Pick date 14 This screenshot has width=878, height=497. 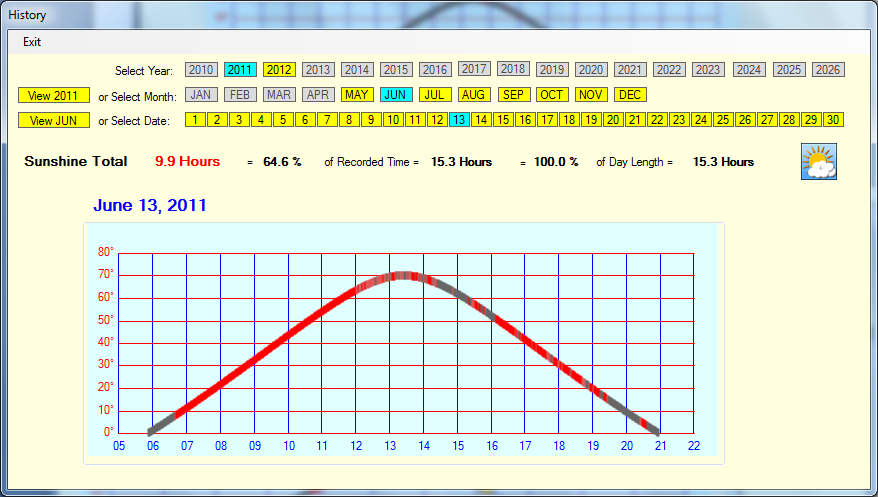481,120
